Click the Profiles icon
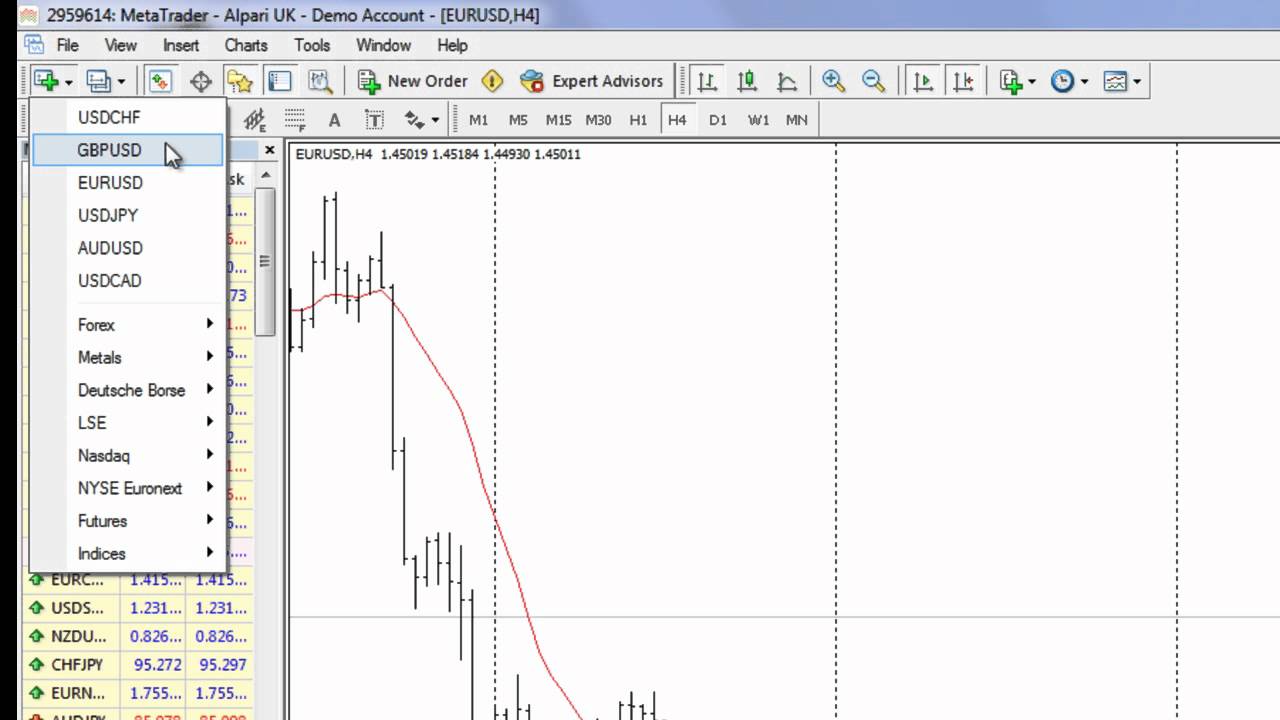 (98, 81)
